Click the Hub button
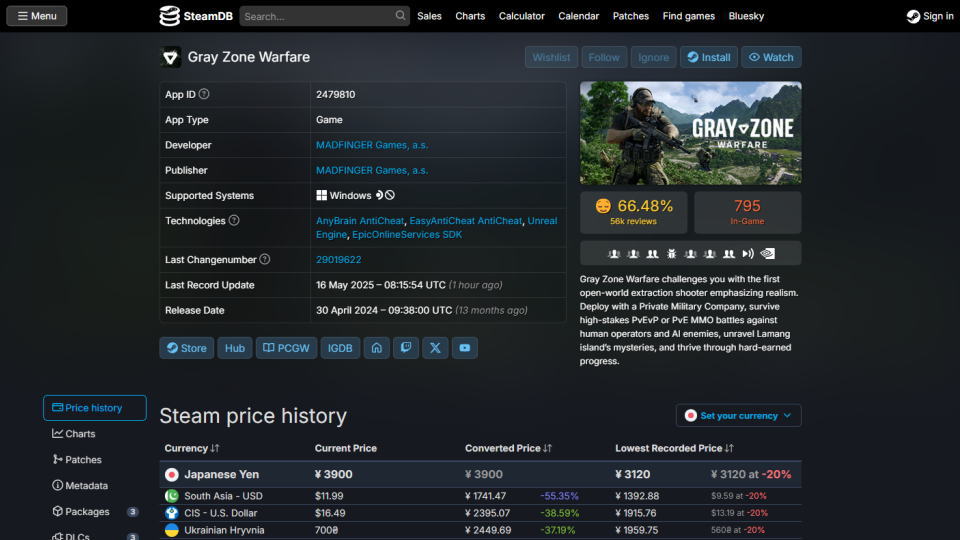 [x=234, y=348]
